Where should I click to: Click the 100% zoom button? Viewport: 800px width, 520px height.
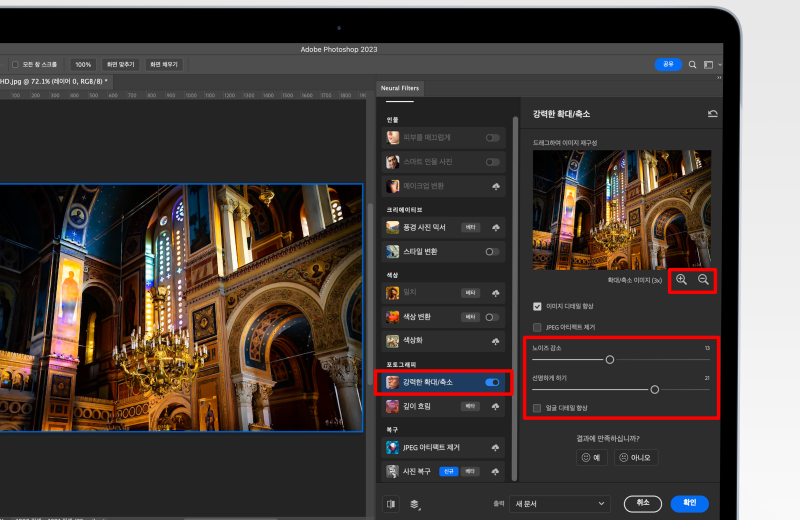click(83, 64)
